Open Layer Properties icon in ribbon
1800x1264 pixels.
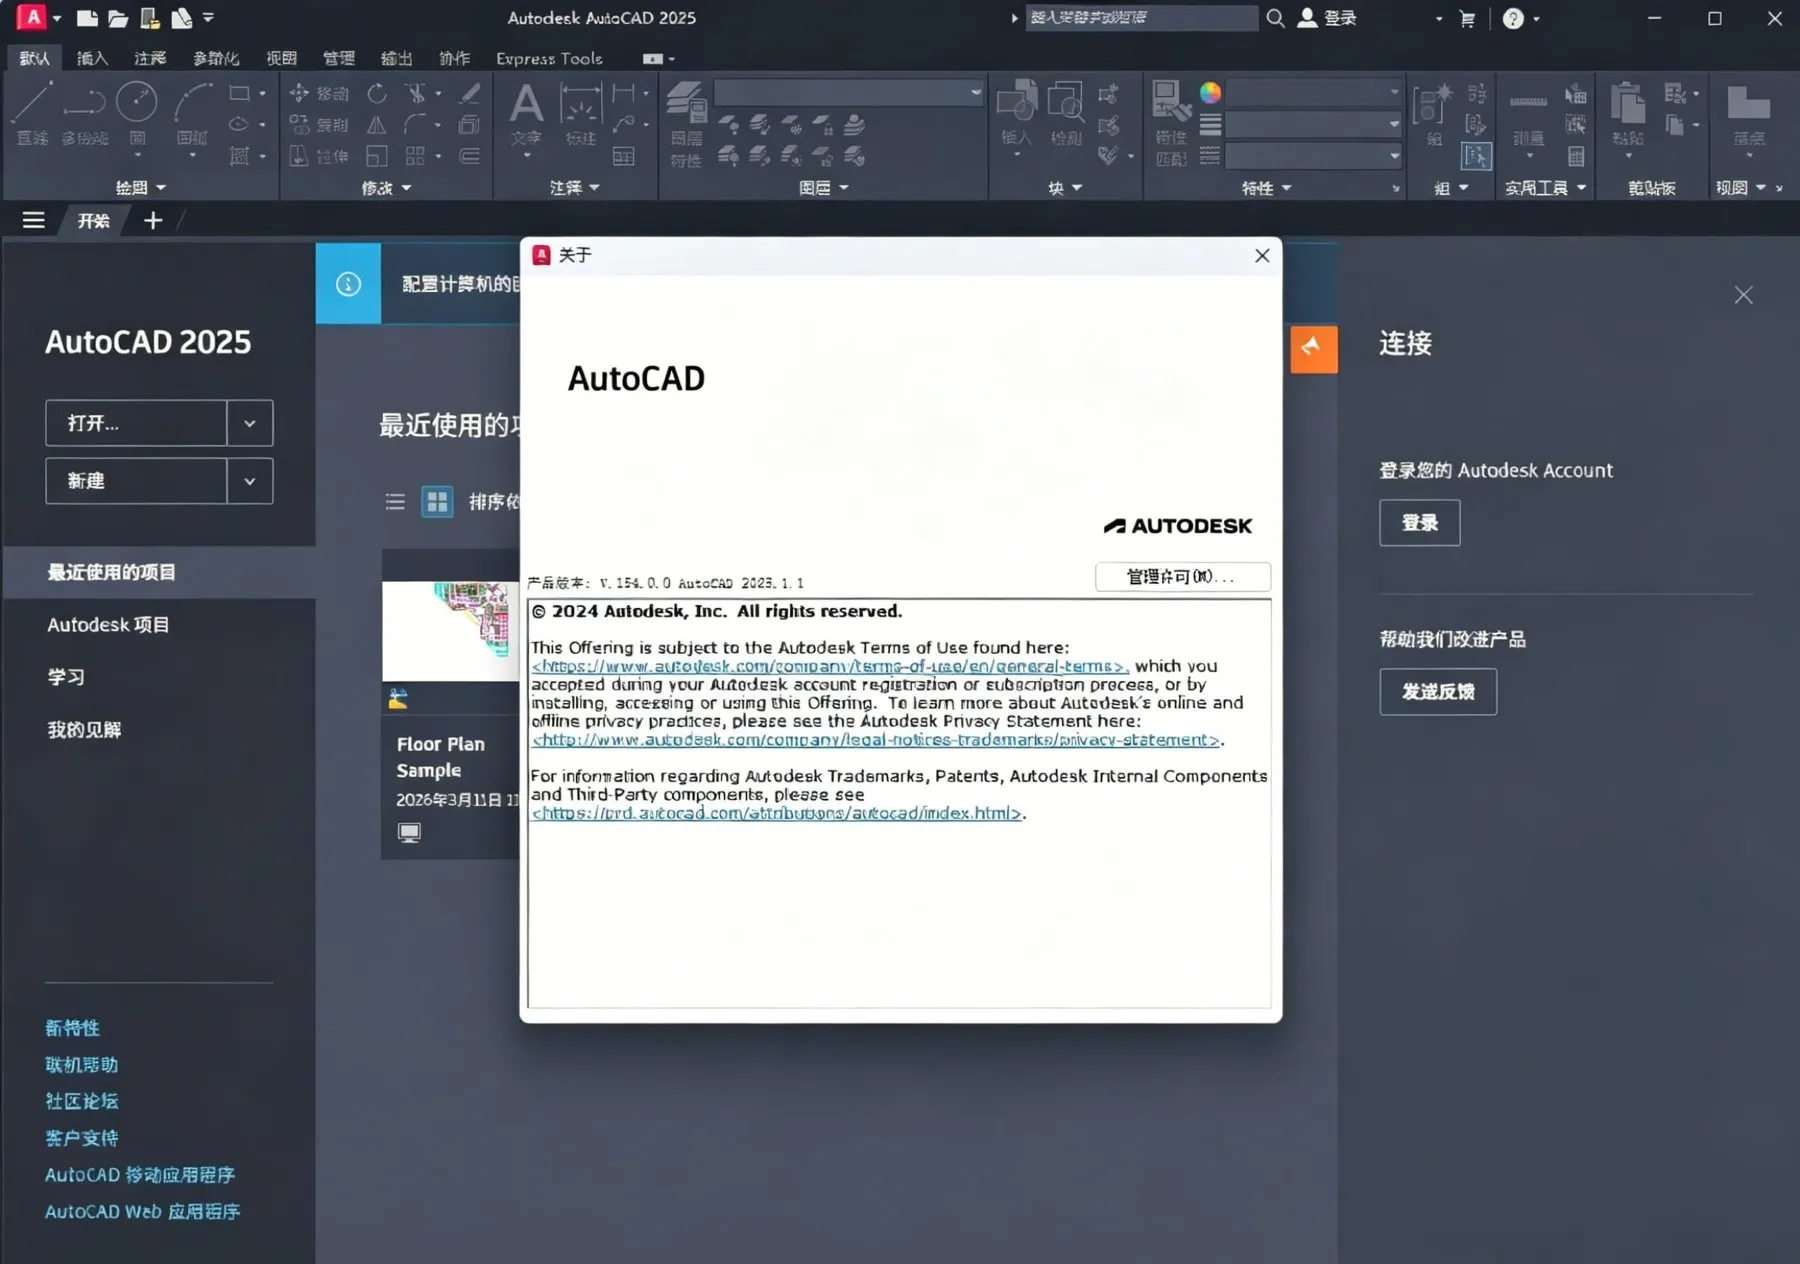[x=686, y=122]
